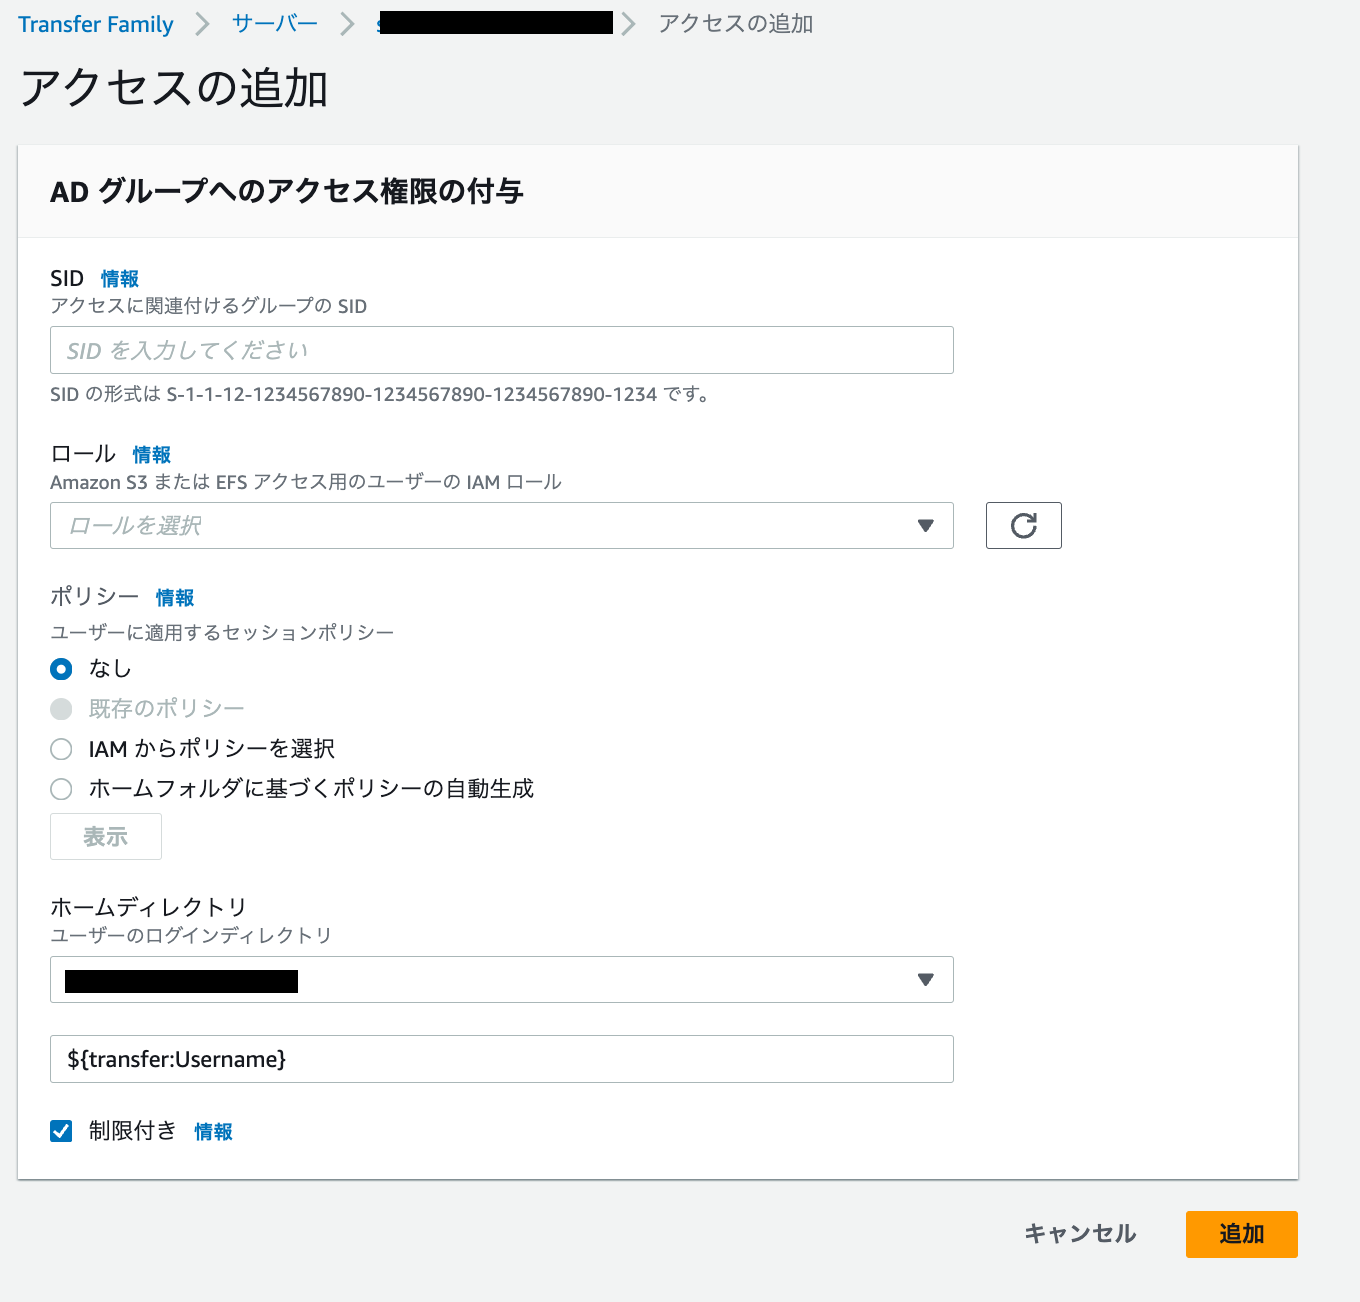Click the 表示 policy preview button

[x=105, y=836]
